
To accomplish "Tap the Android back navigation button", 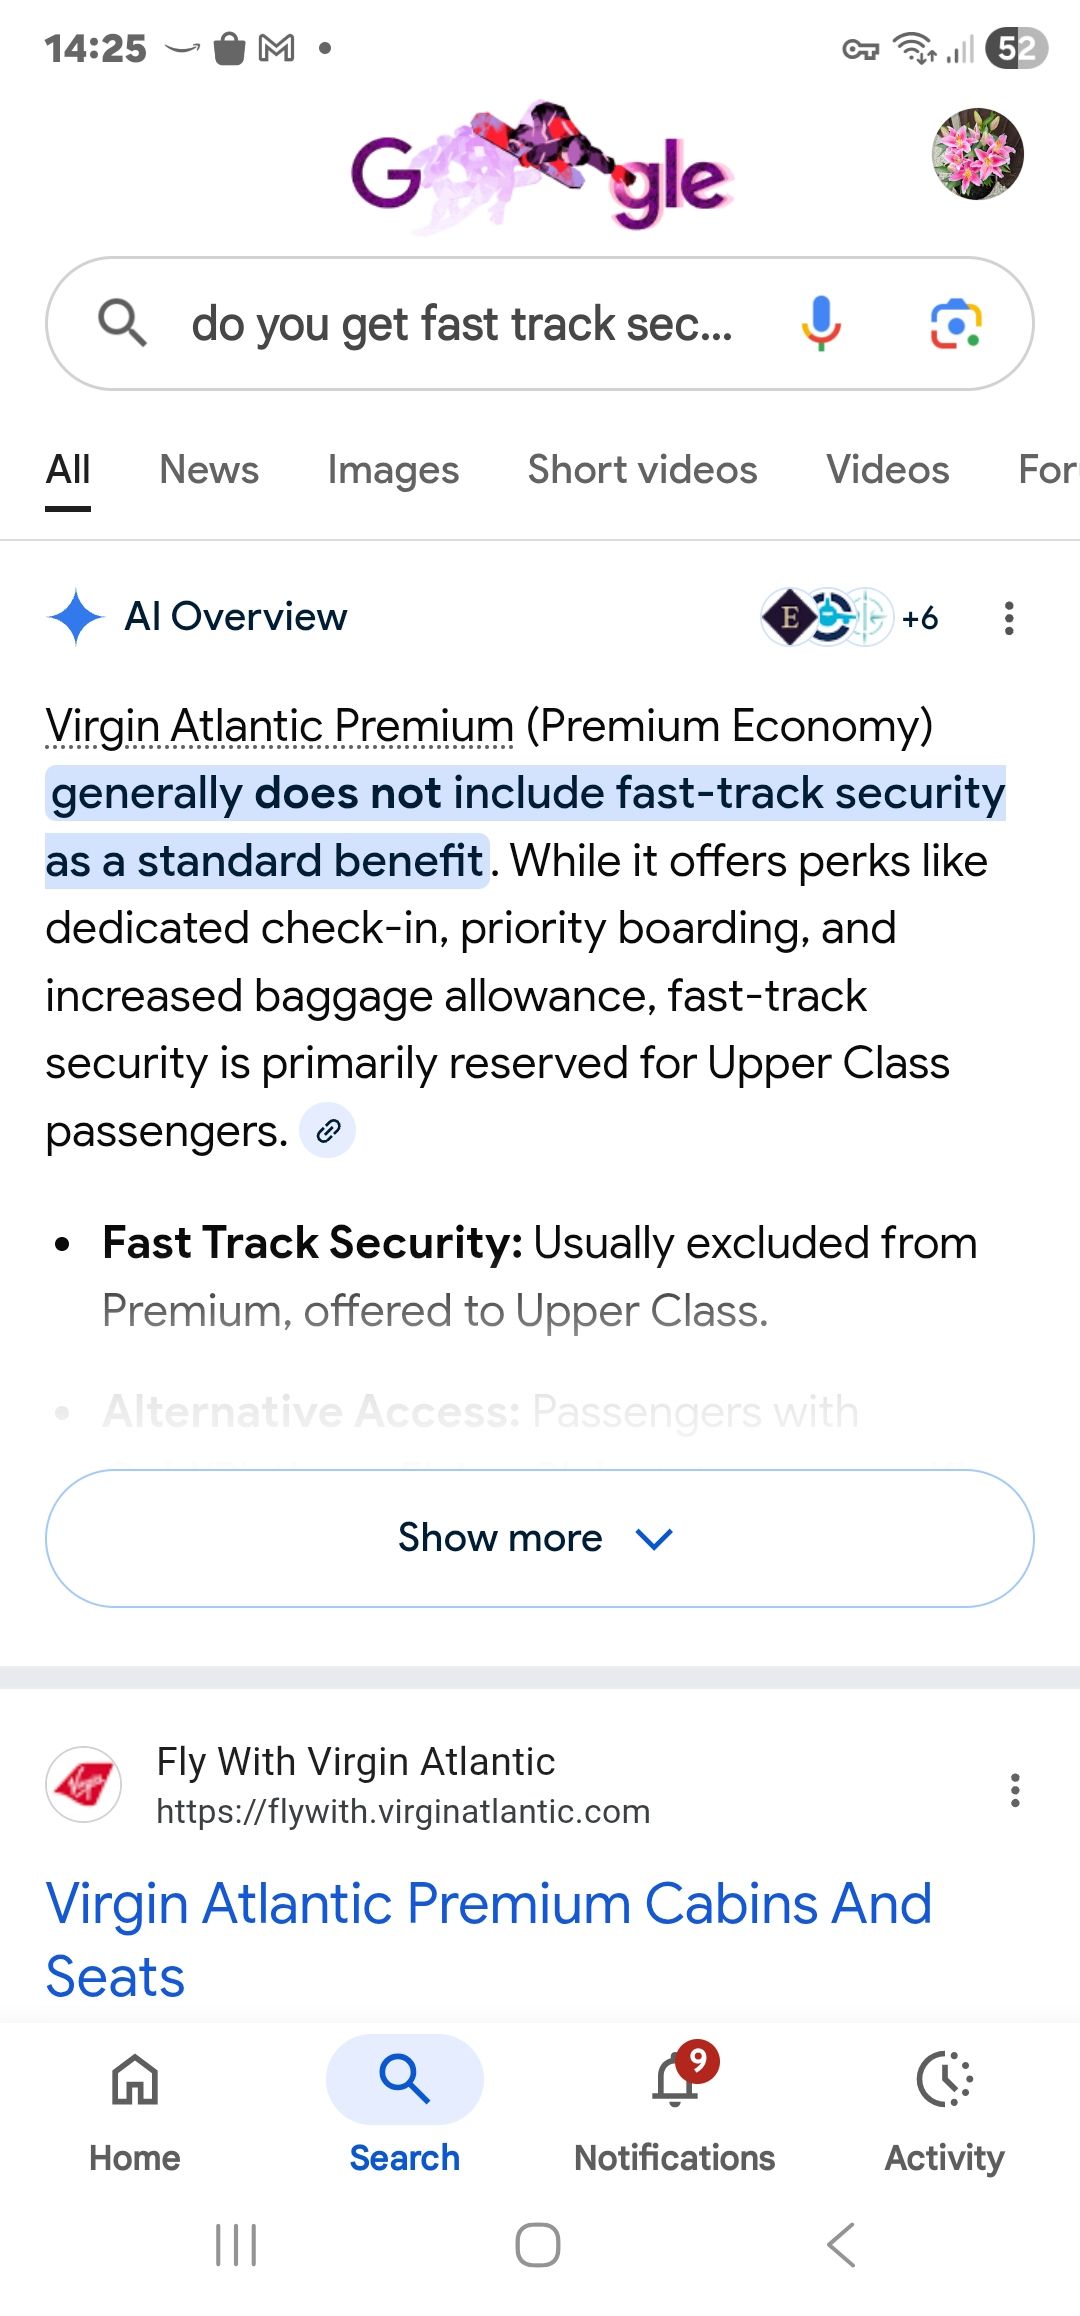I will coord(841,2245).
